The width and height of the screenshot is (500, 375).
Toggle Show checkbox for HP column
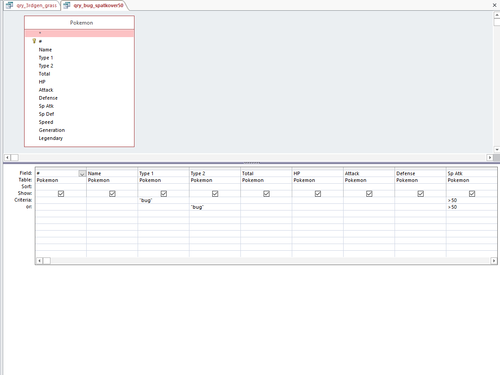[x=318, y=194]
